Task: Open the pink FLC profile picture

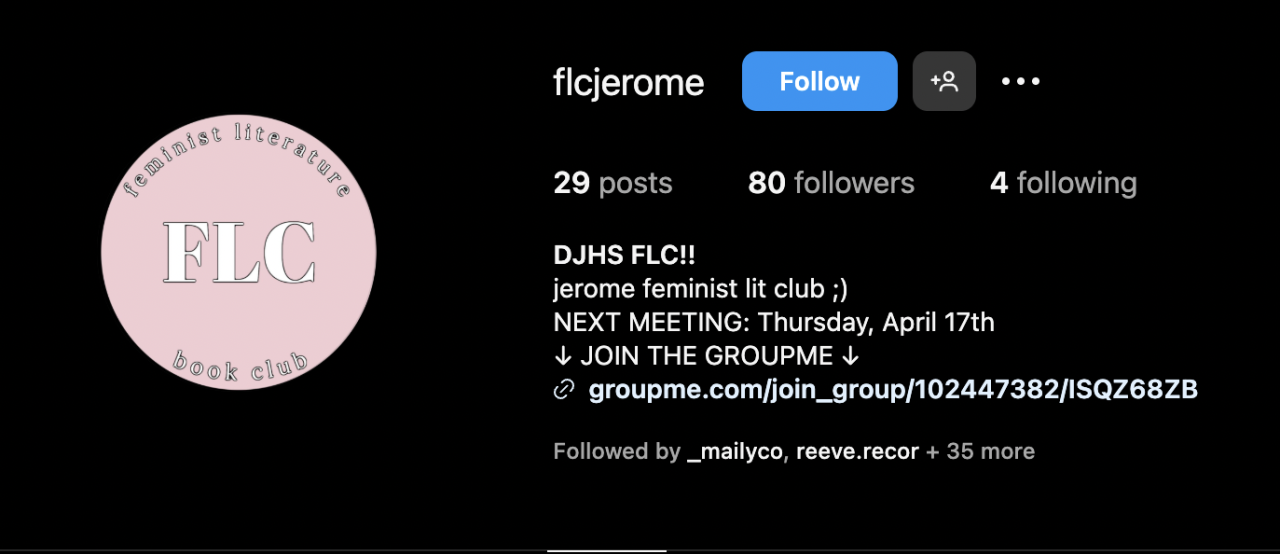Action: click(239, 252)
